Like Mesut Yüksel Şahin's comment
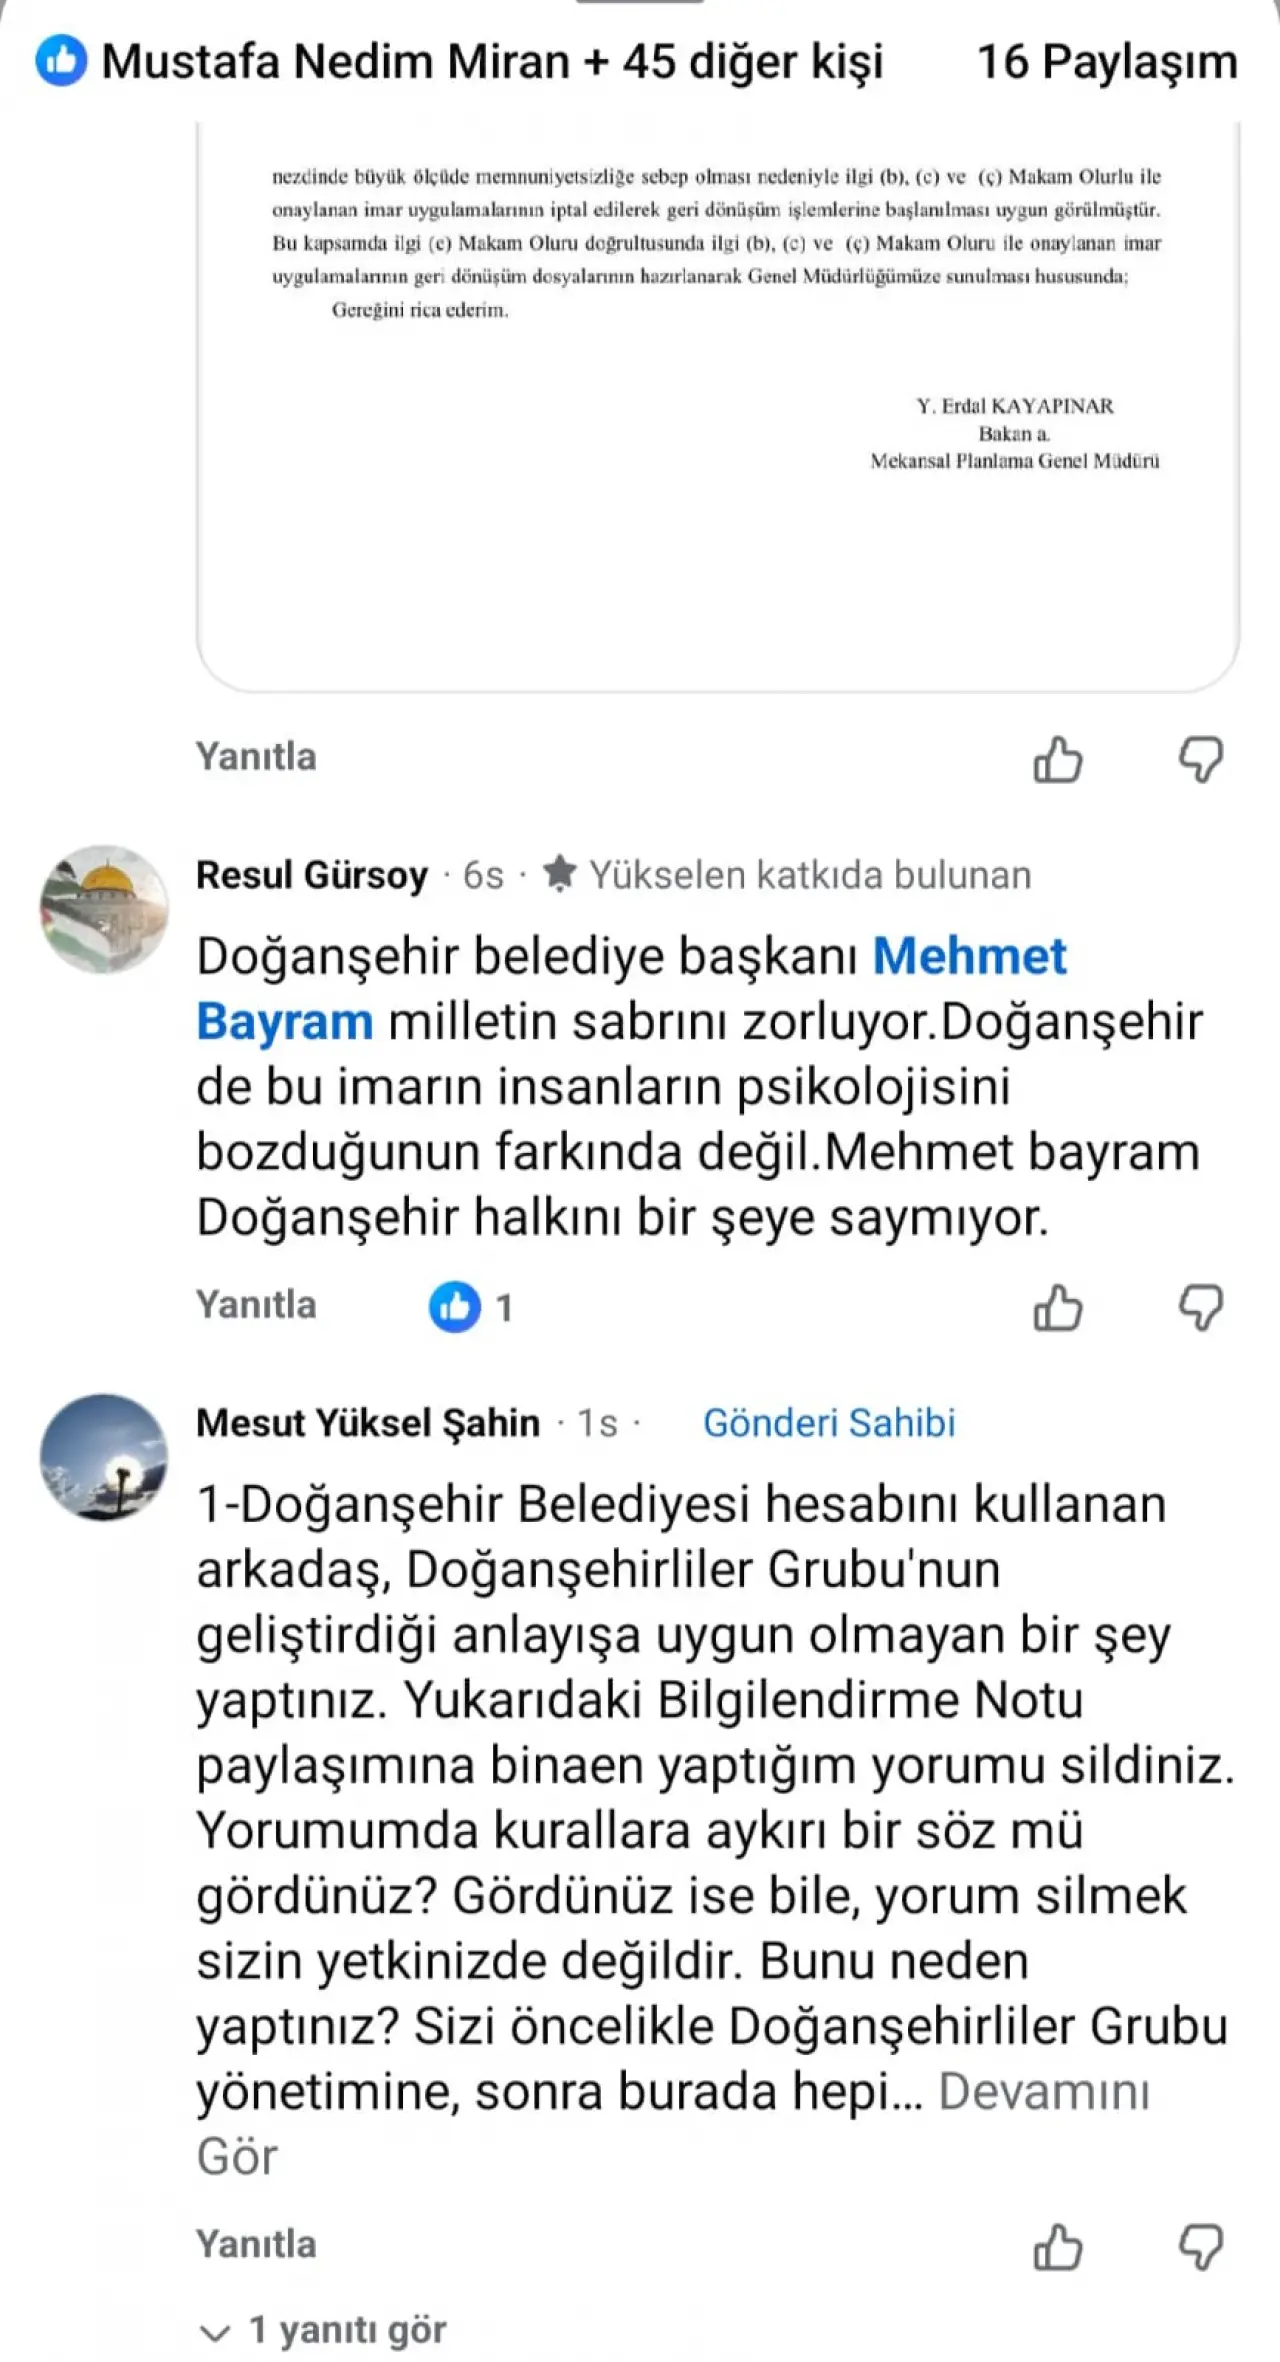 tap(1057, 2247)
